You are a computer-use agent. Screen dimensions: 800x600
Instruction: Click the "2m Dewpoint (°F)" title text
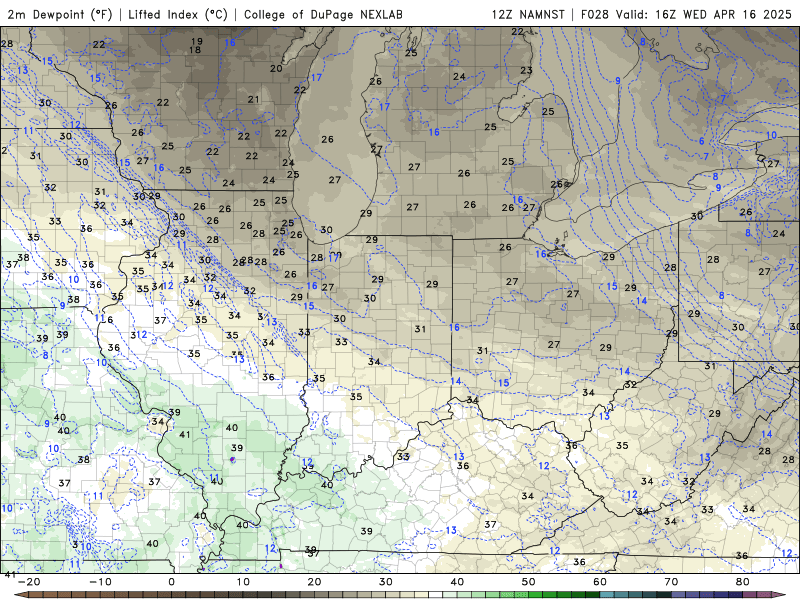click(60, 14)
